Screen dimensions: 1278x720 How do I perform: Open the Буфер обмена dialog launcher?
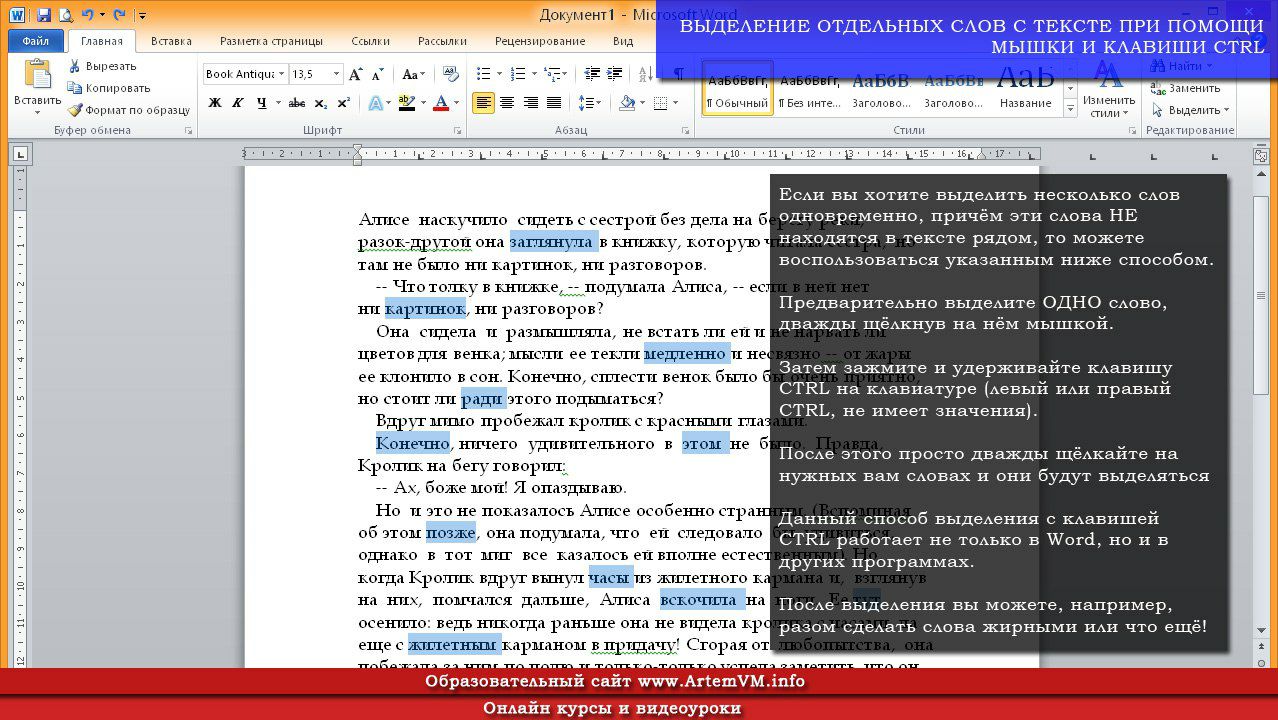(188, 131)
